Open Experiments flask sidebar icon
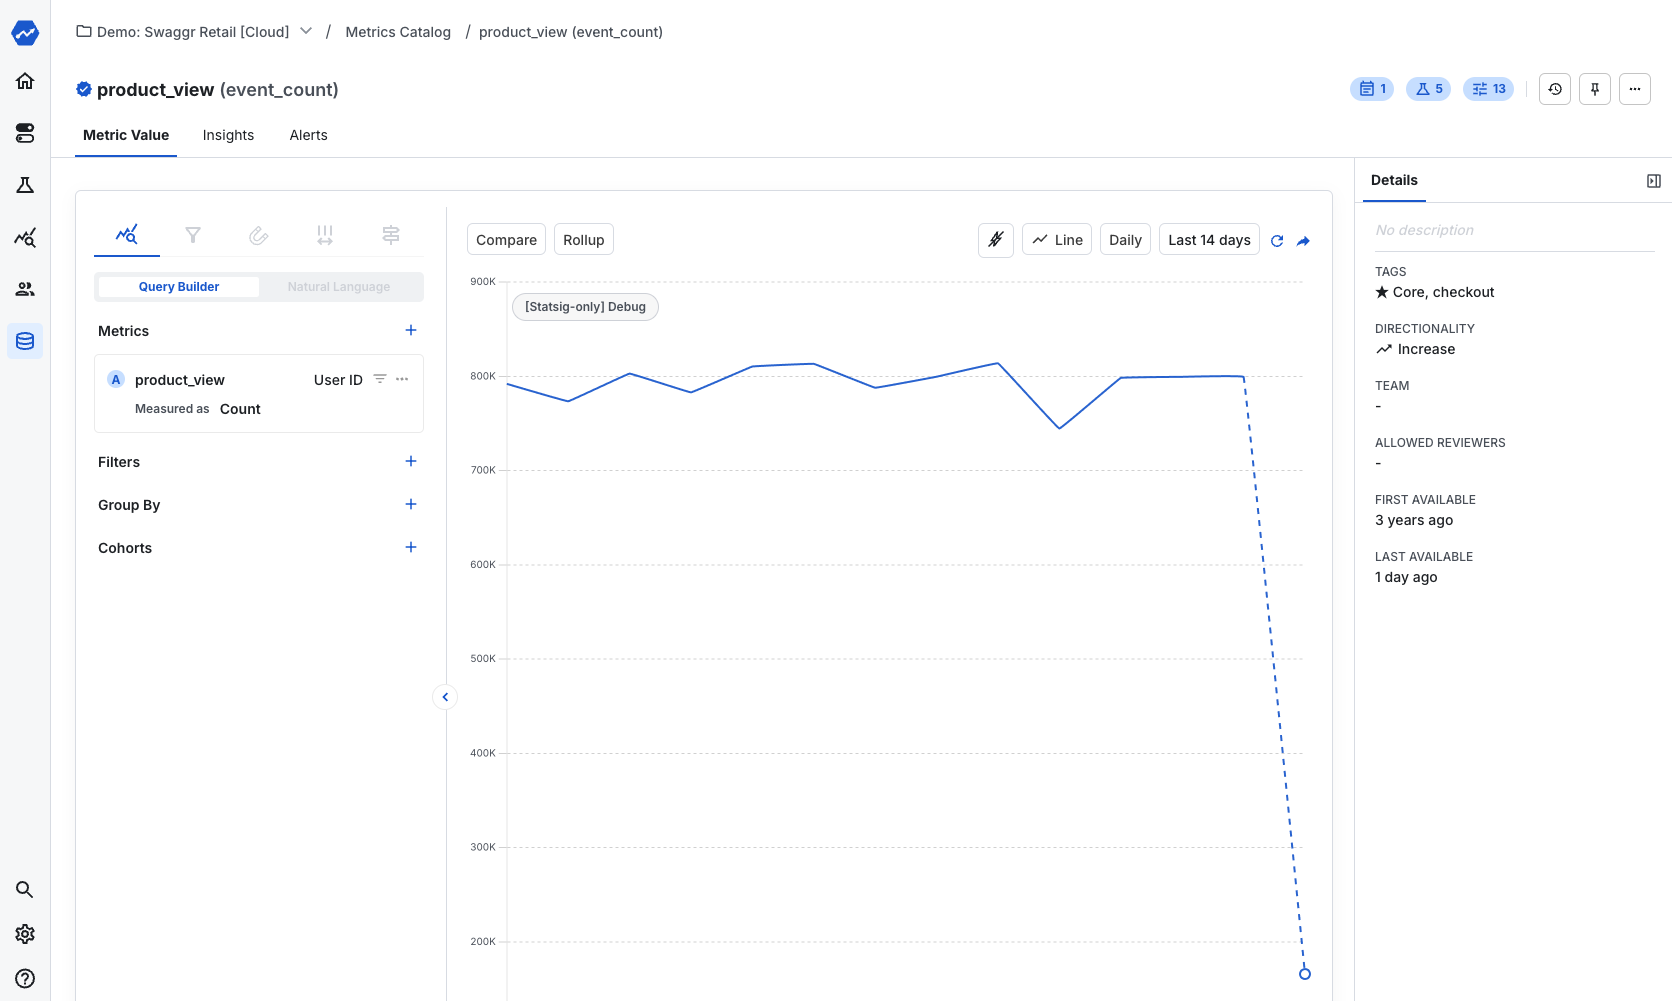This screenshot has width=1672, height=1001. coord(25,185)
